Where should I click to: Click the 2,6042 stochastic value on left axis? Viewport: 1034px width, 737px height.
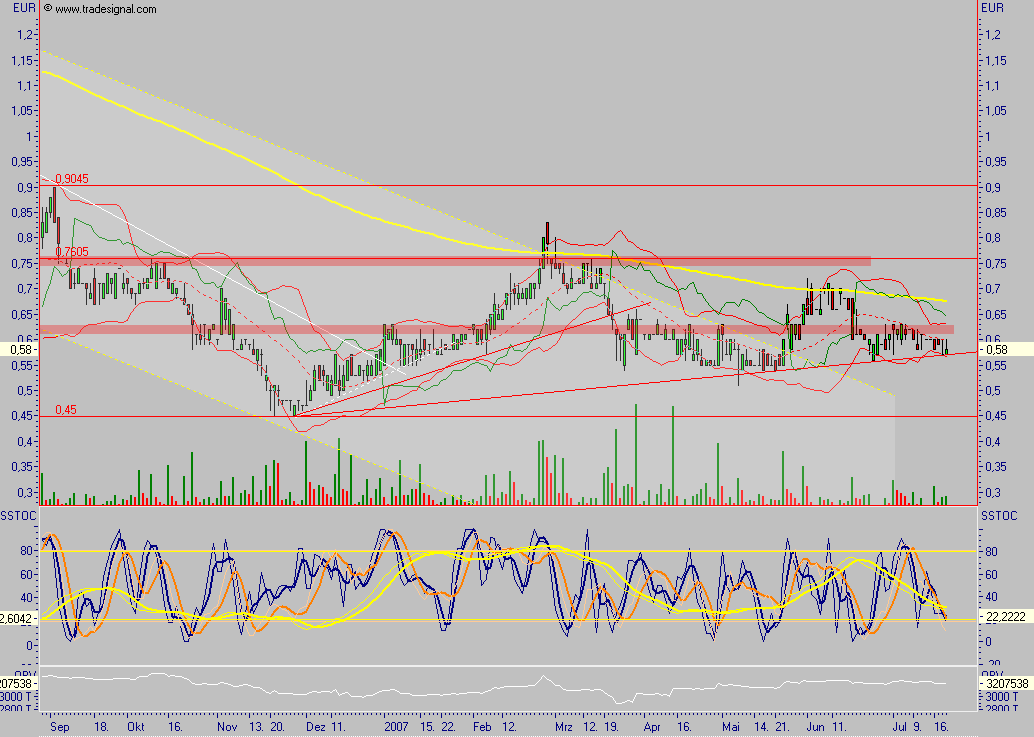tap(16, 618)
